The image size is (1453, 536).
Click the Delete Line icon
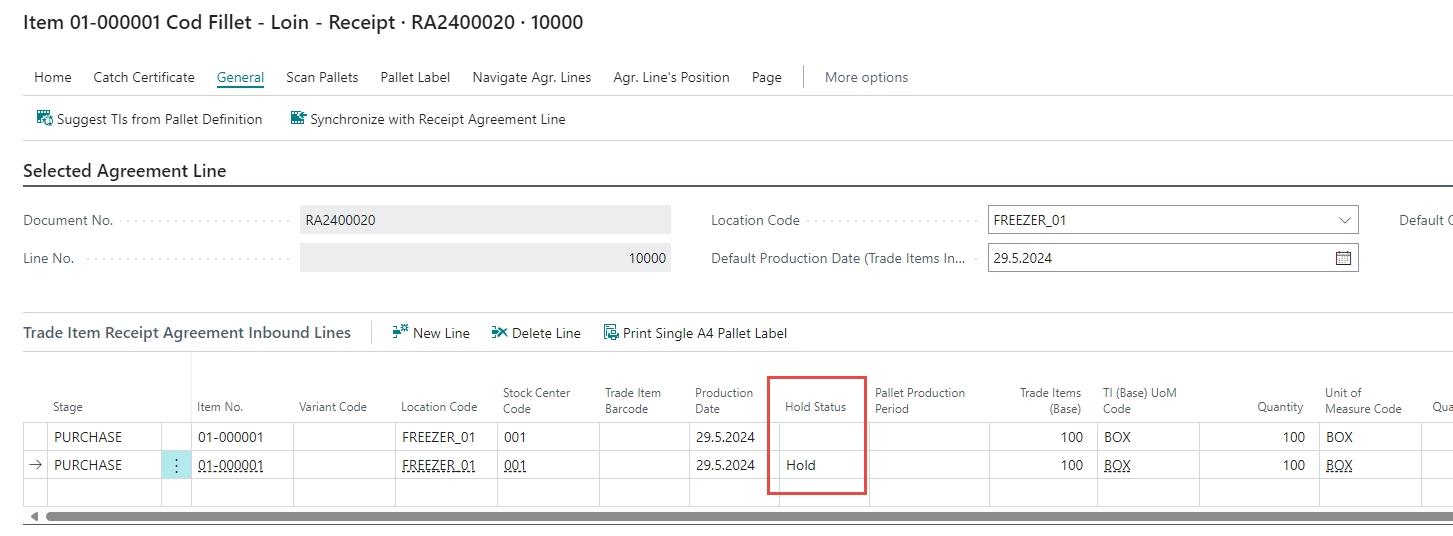tap(500, 333)
